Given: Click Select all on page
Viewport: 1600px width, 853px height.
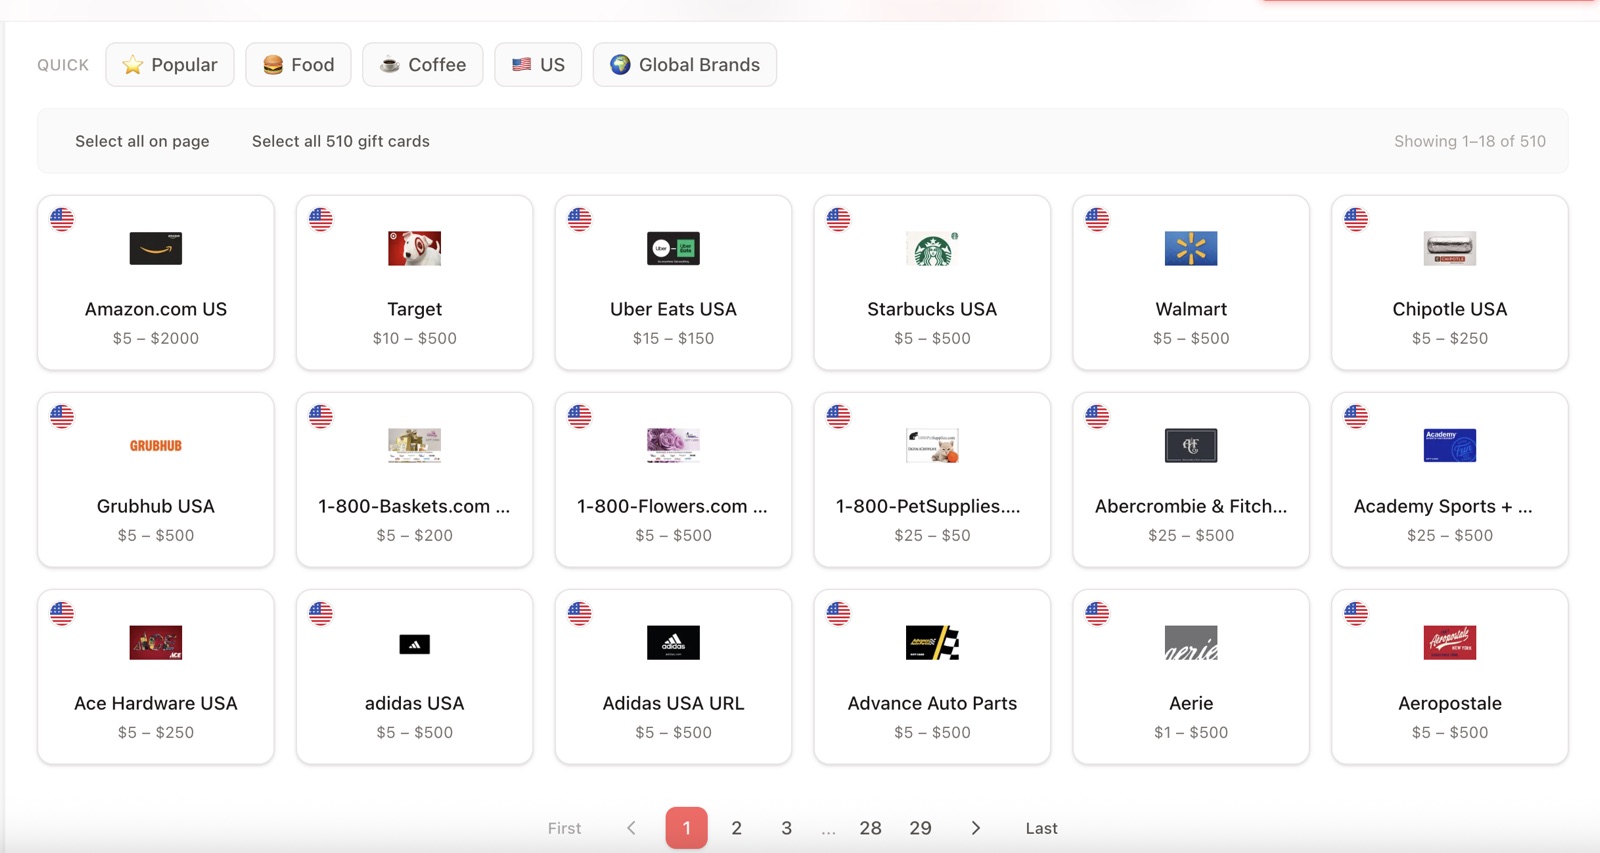Looking at the screenshot, I should tap(142, 141).
